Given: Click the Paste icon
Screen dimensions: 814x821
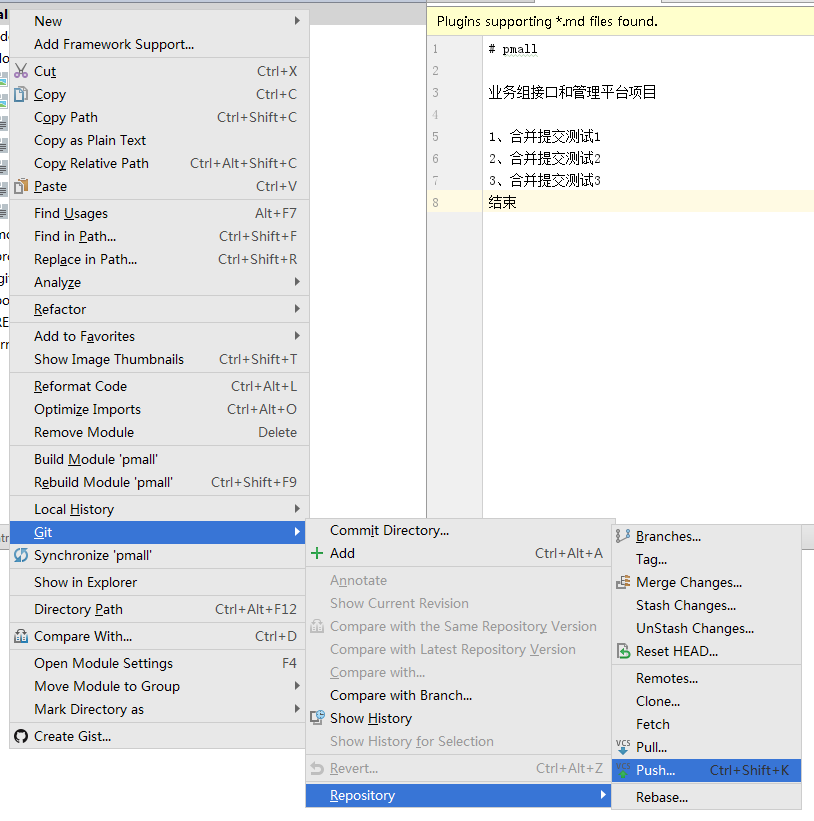Looking at the screenshot, I should point(21,186).
